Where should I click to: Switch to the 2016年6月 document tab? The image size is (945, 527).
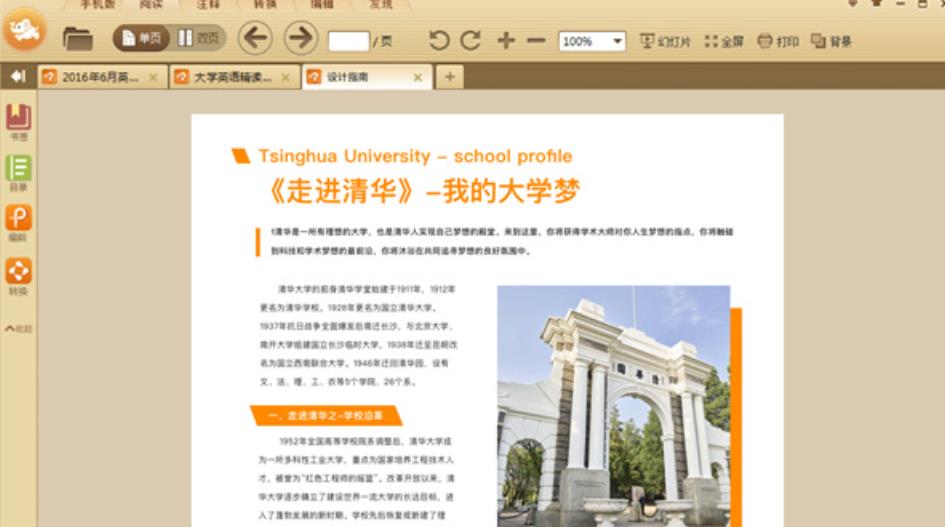[x=100, y=77]
